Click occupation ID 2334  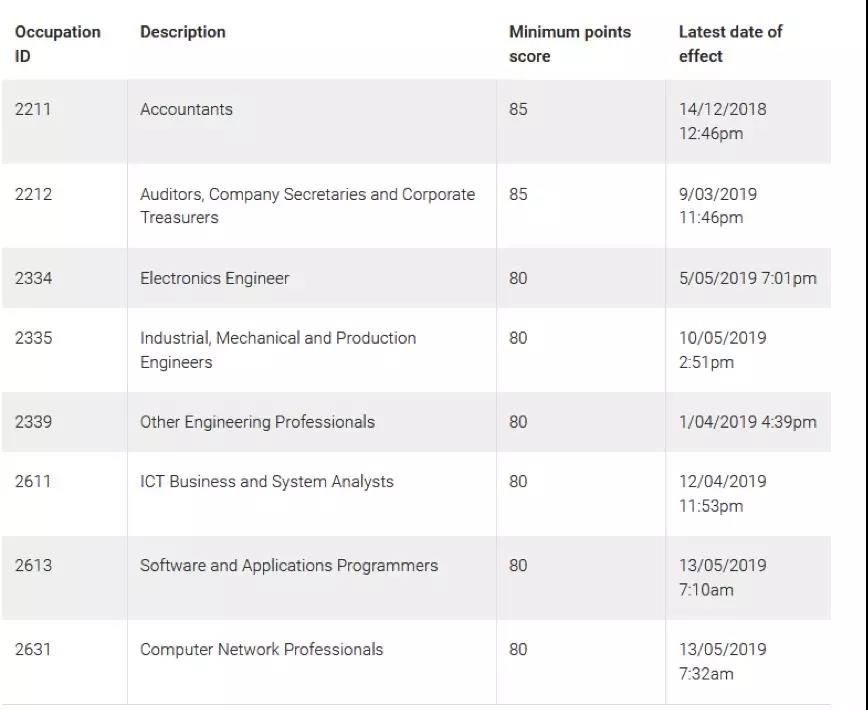pos(33,278)
